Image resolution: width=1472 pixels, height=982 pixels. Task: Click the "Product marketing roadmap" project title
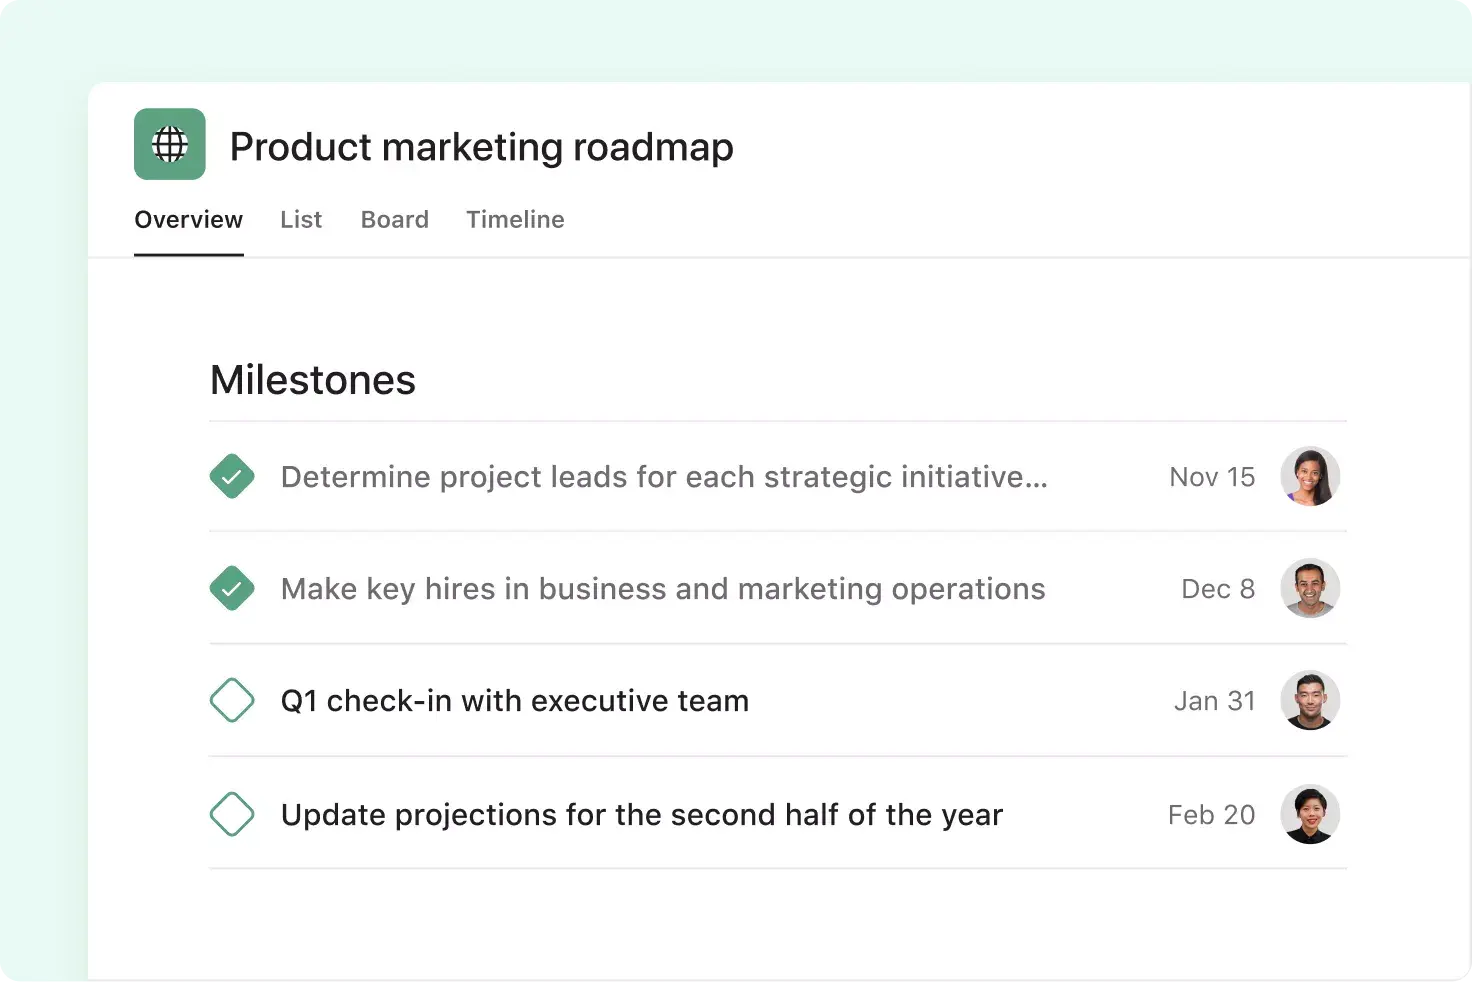(481, 146)
